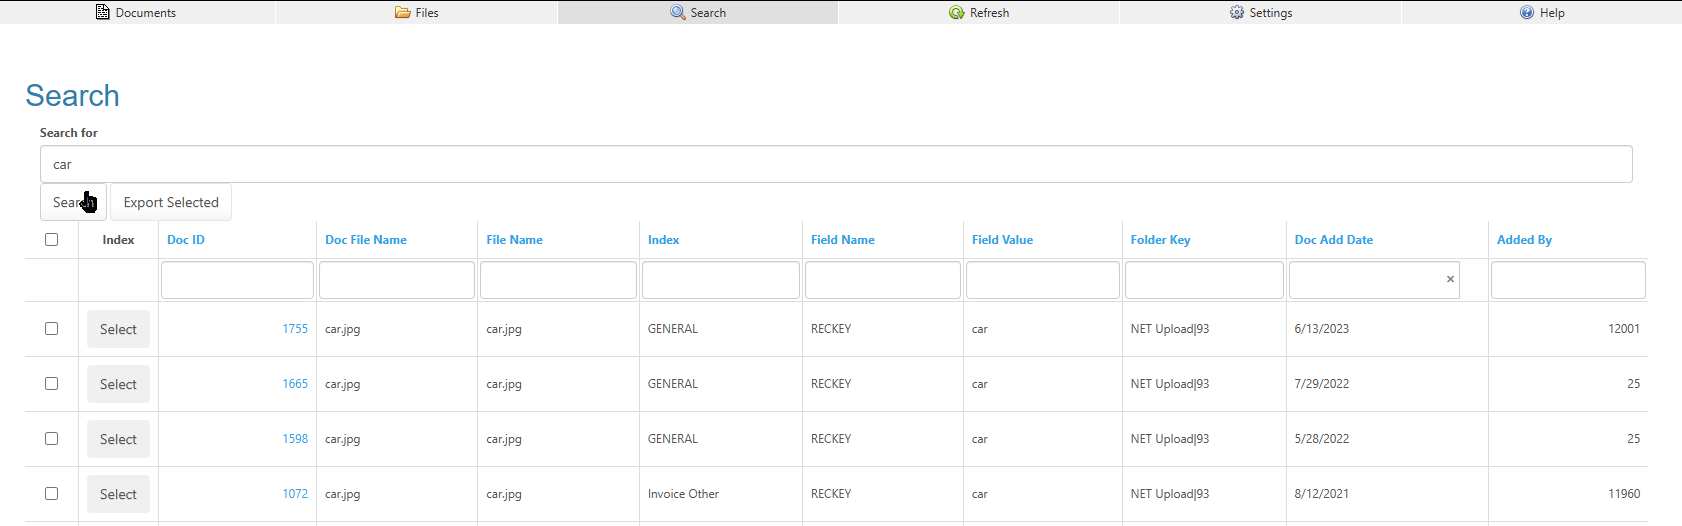Click the Search magnifier icon in navigation
The width and height of the screenshot is (1682, 526).
tap(677, 13)
